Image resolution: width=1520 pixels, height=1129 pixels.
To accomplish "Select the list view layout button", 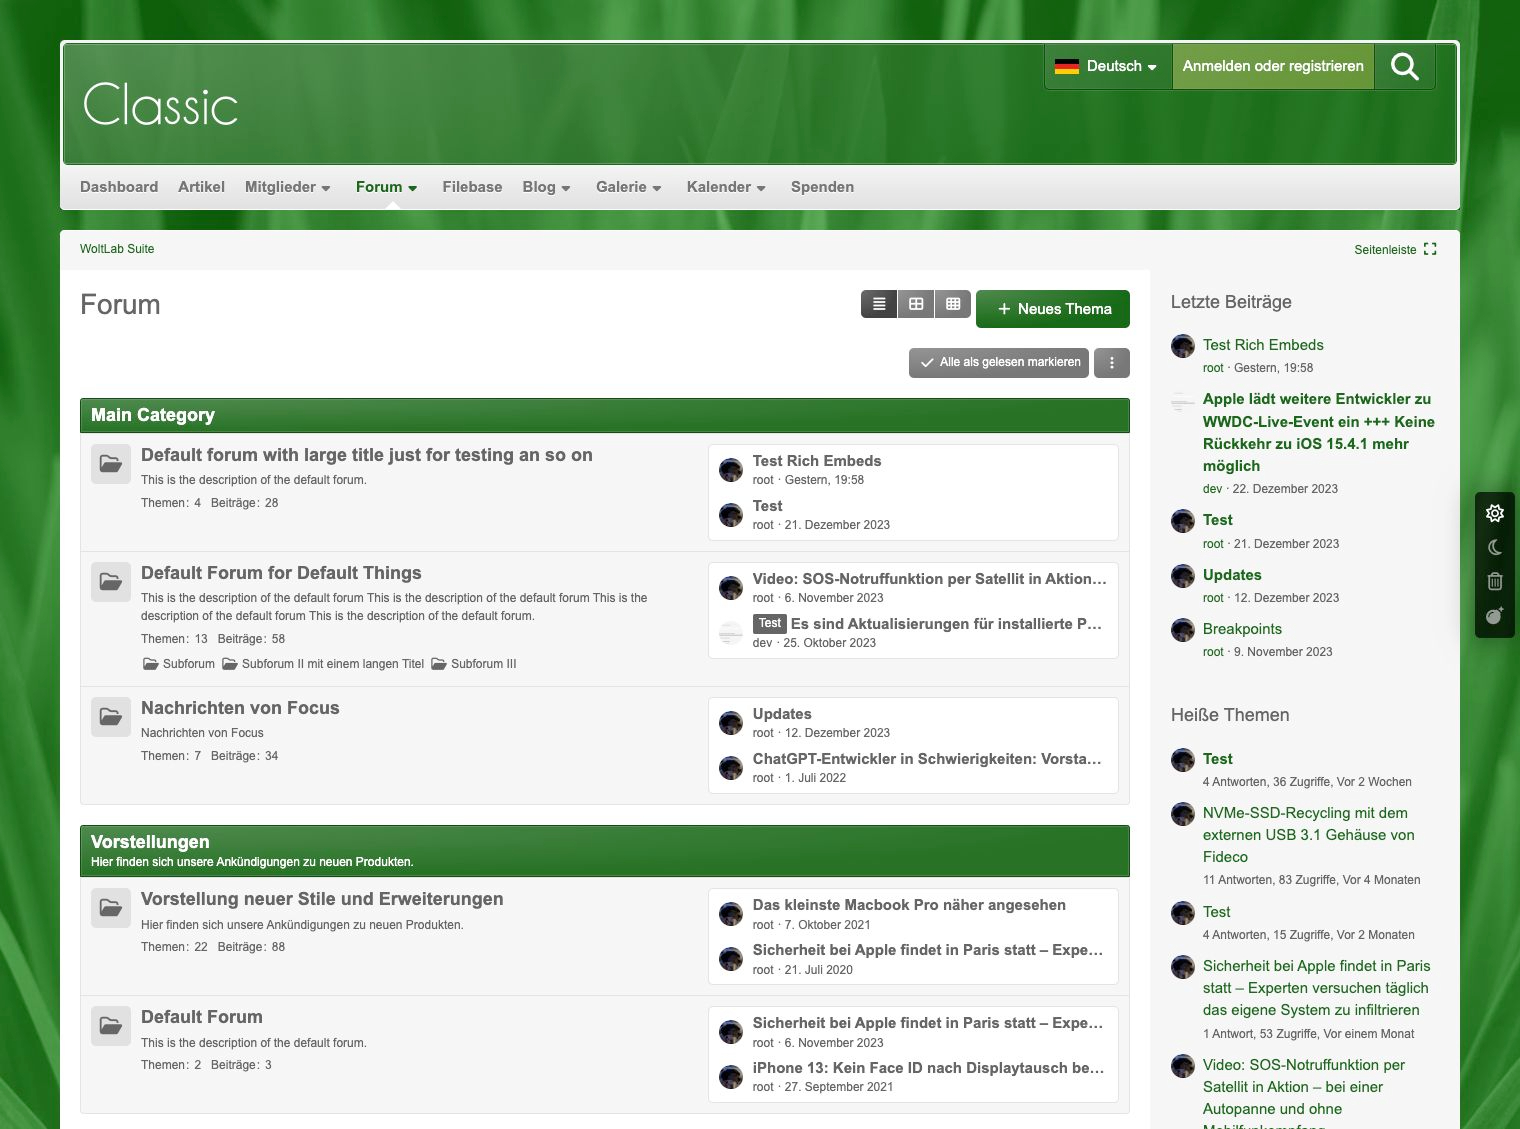I will [x=879, y=304].
